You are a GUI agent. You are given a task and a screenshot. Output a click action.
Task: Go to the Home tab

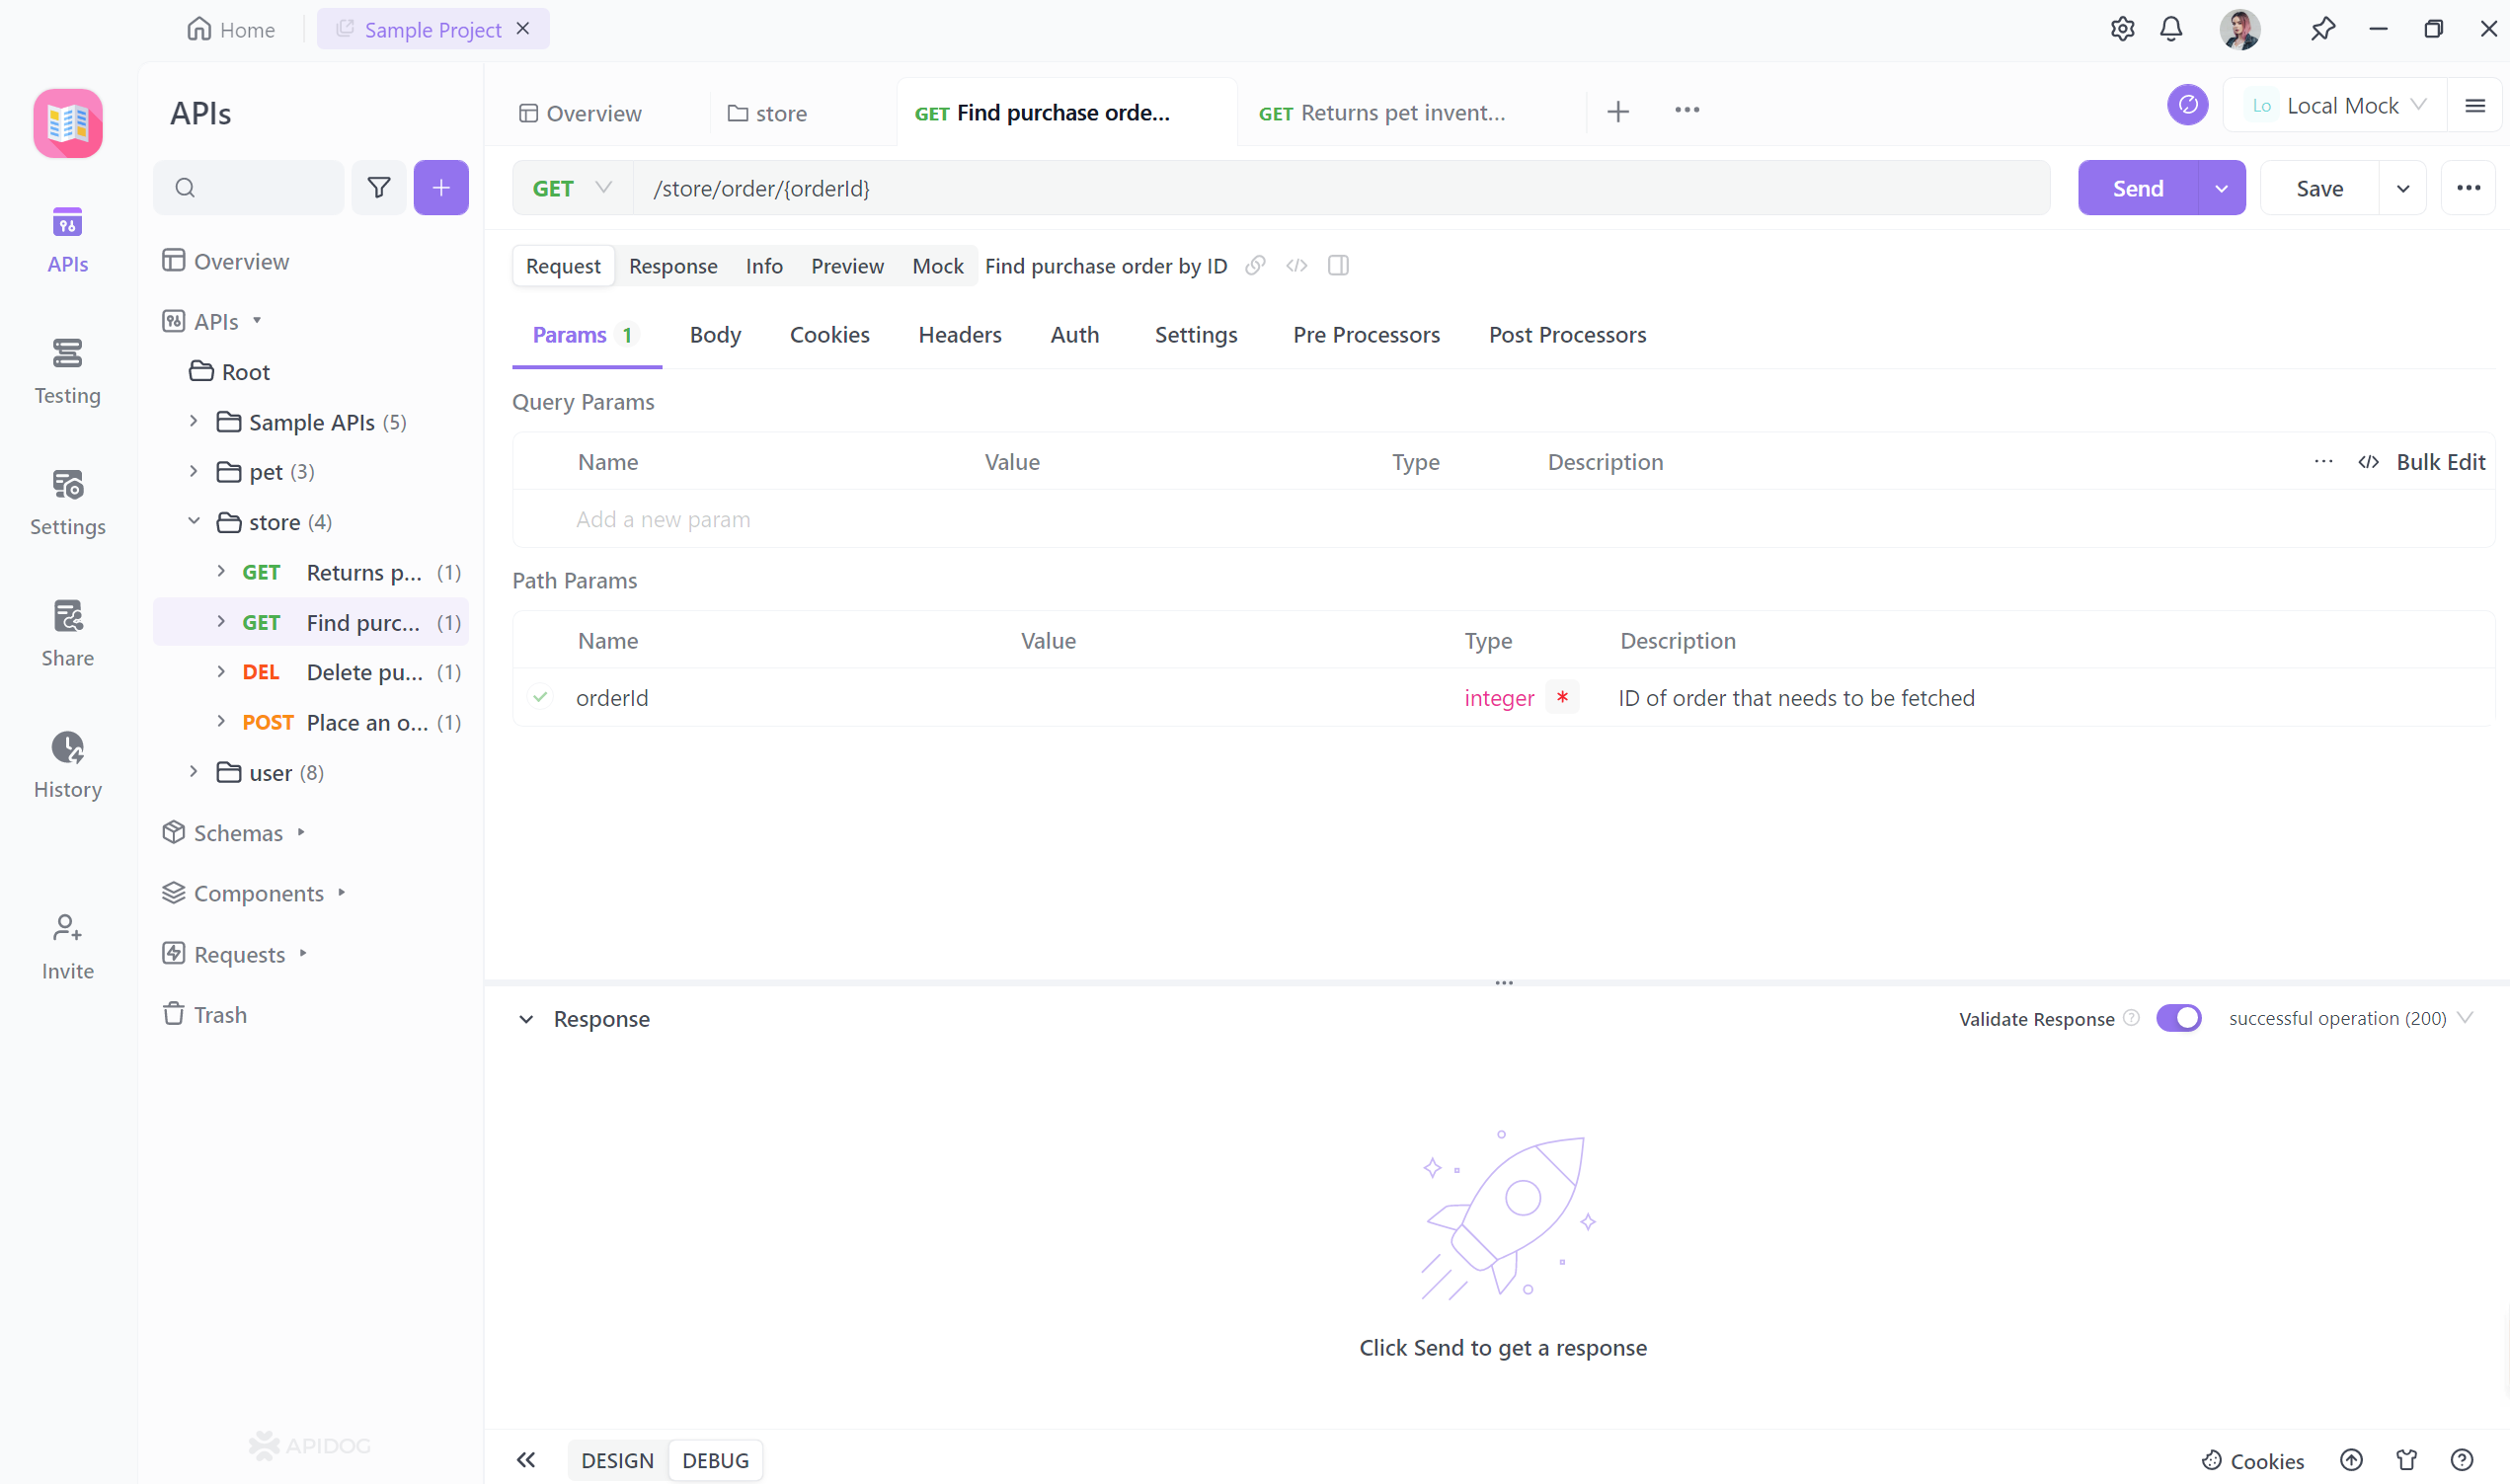[230, 29]
